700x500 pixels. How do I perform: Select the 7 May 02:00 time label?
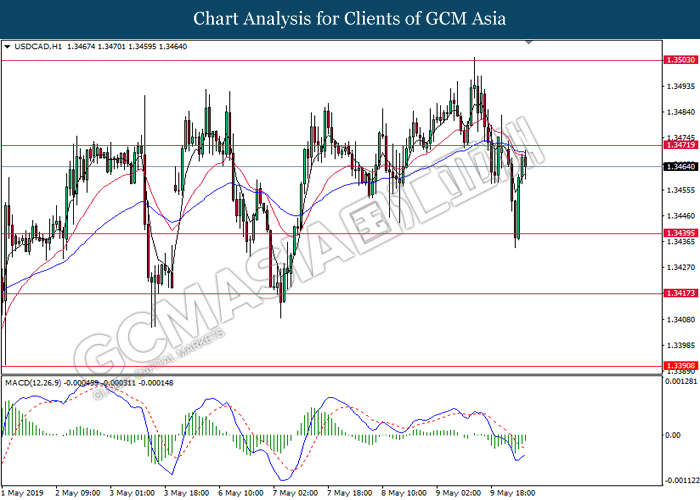pos(295,492)
